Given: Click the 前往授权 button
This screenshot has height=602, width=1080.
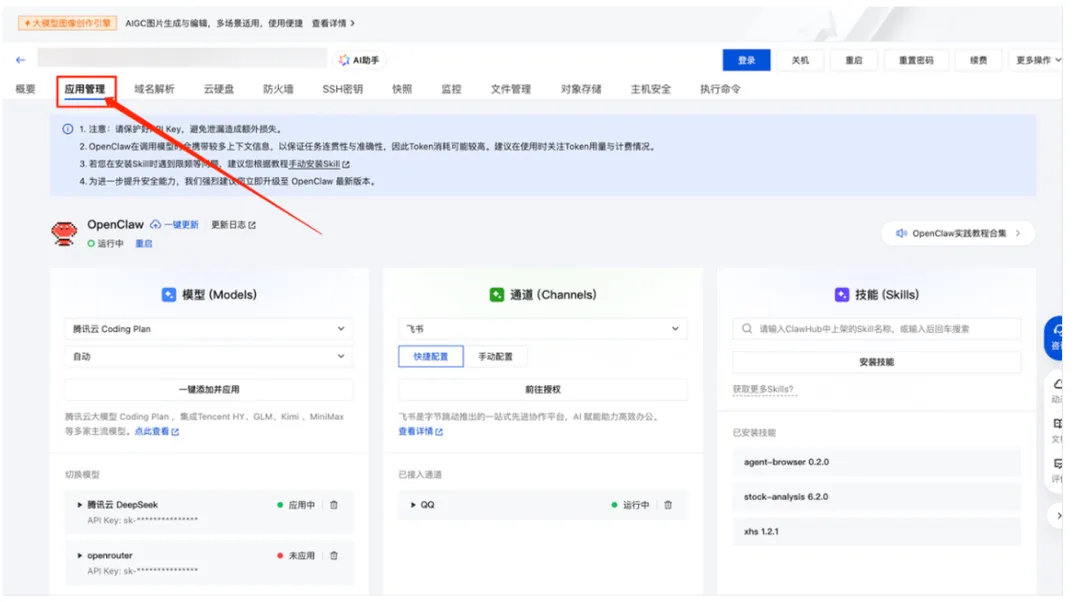Looking at the screenshot, I should (x=543, y=390).
